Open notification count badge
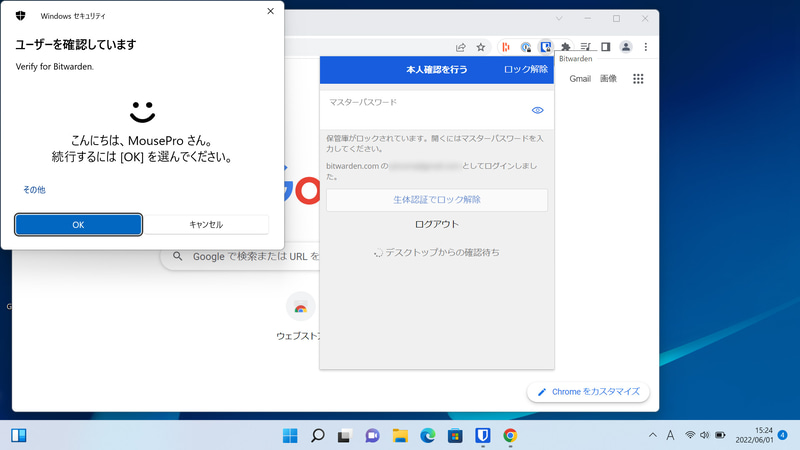This screenshot has height=450, width=800. click(783, 435)
